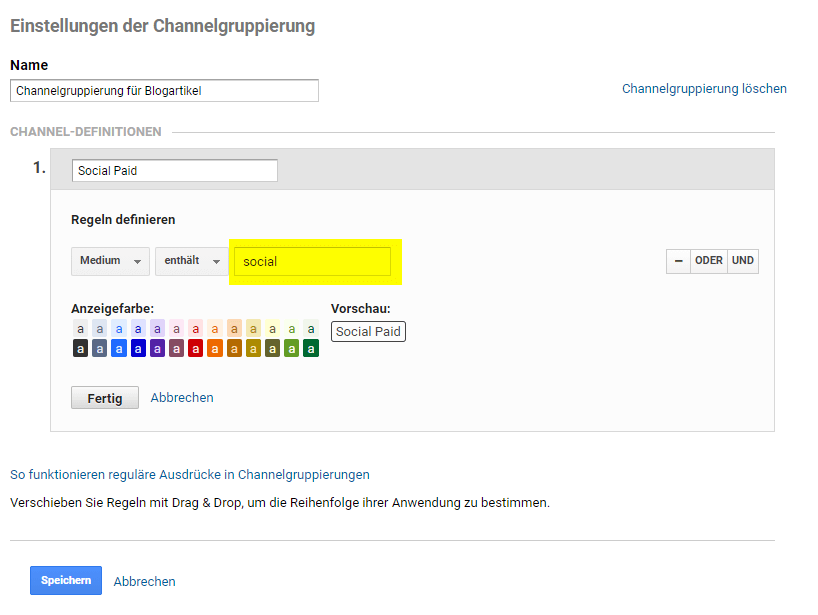This screenshot has height=615, width=818.
Task: Add an UND condition to the rule
Action: [743, 261]
